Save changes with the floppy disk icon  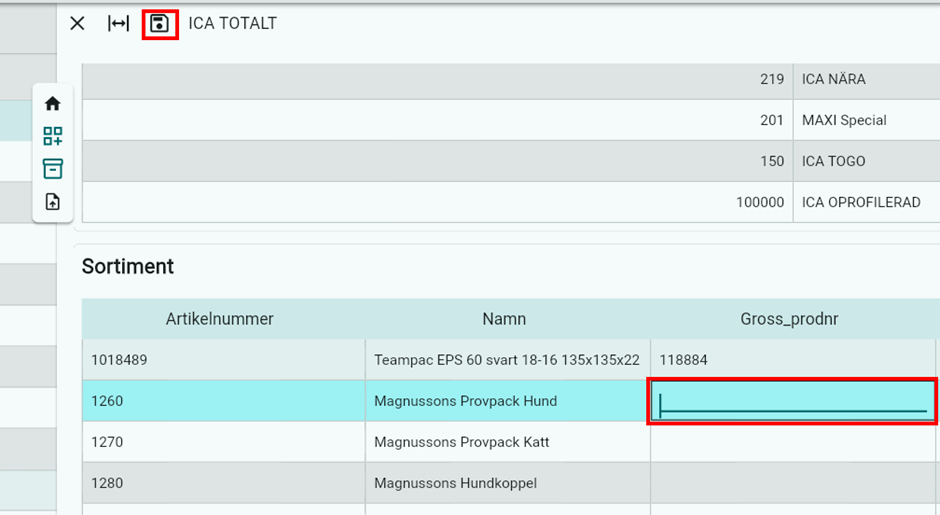click(159, 24)
